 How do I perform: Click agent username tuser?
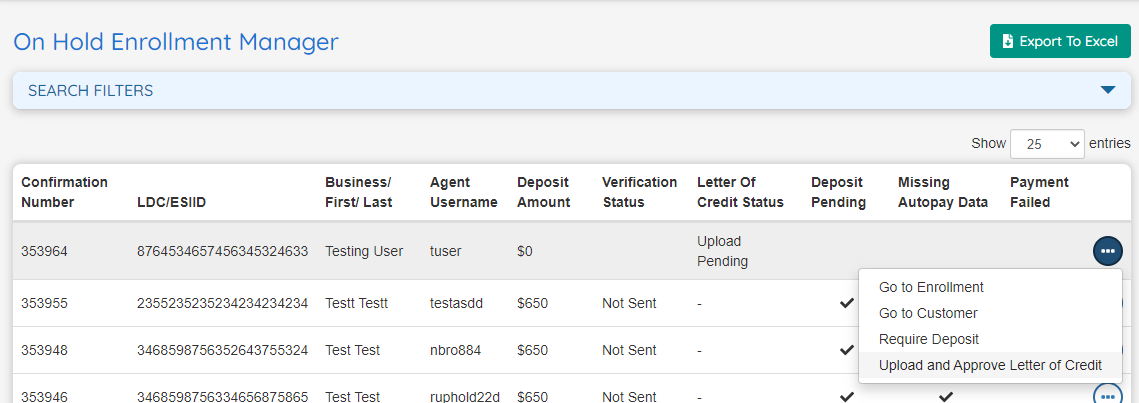coord(445,251)
